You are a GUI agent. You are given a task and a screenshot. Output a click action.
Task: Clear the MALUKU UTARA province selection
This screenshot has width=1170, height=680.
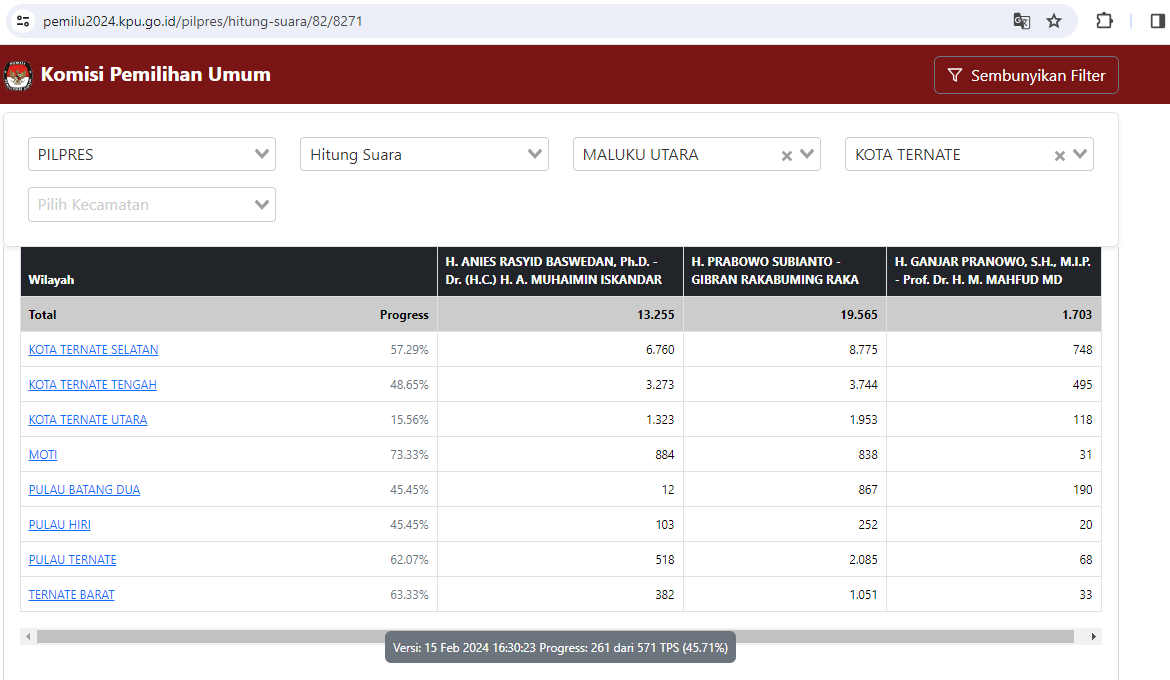786,155
